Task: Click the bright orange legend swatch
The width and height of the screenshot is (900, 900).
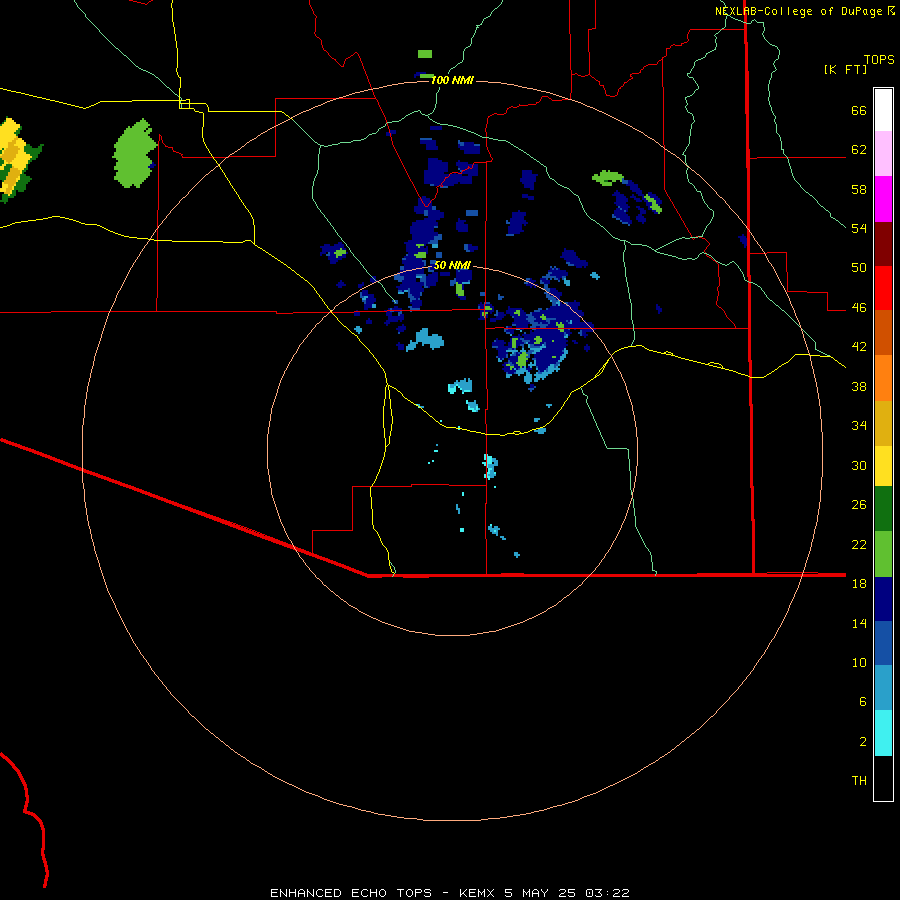Action: pos(883,378)
